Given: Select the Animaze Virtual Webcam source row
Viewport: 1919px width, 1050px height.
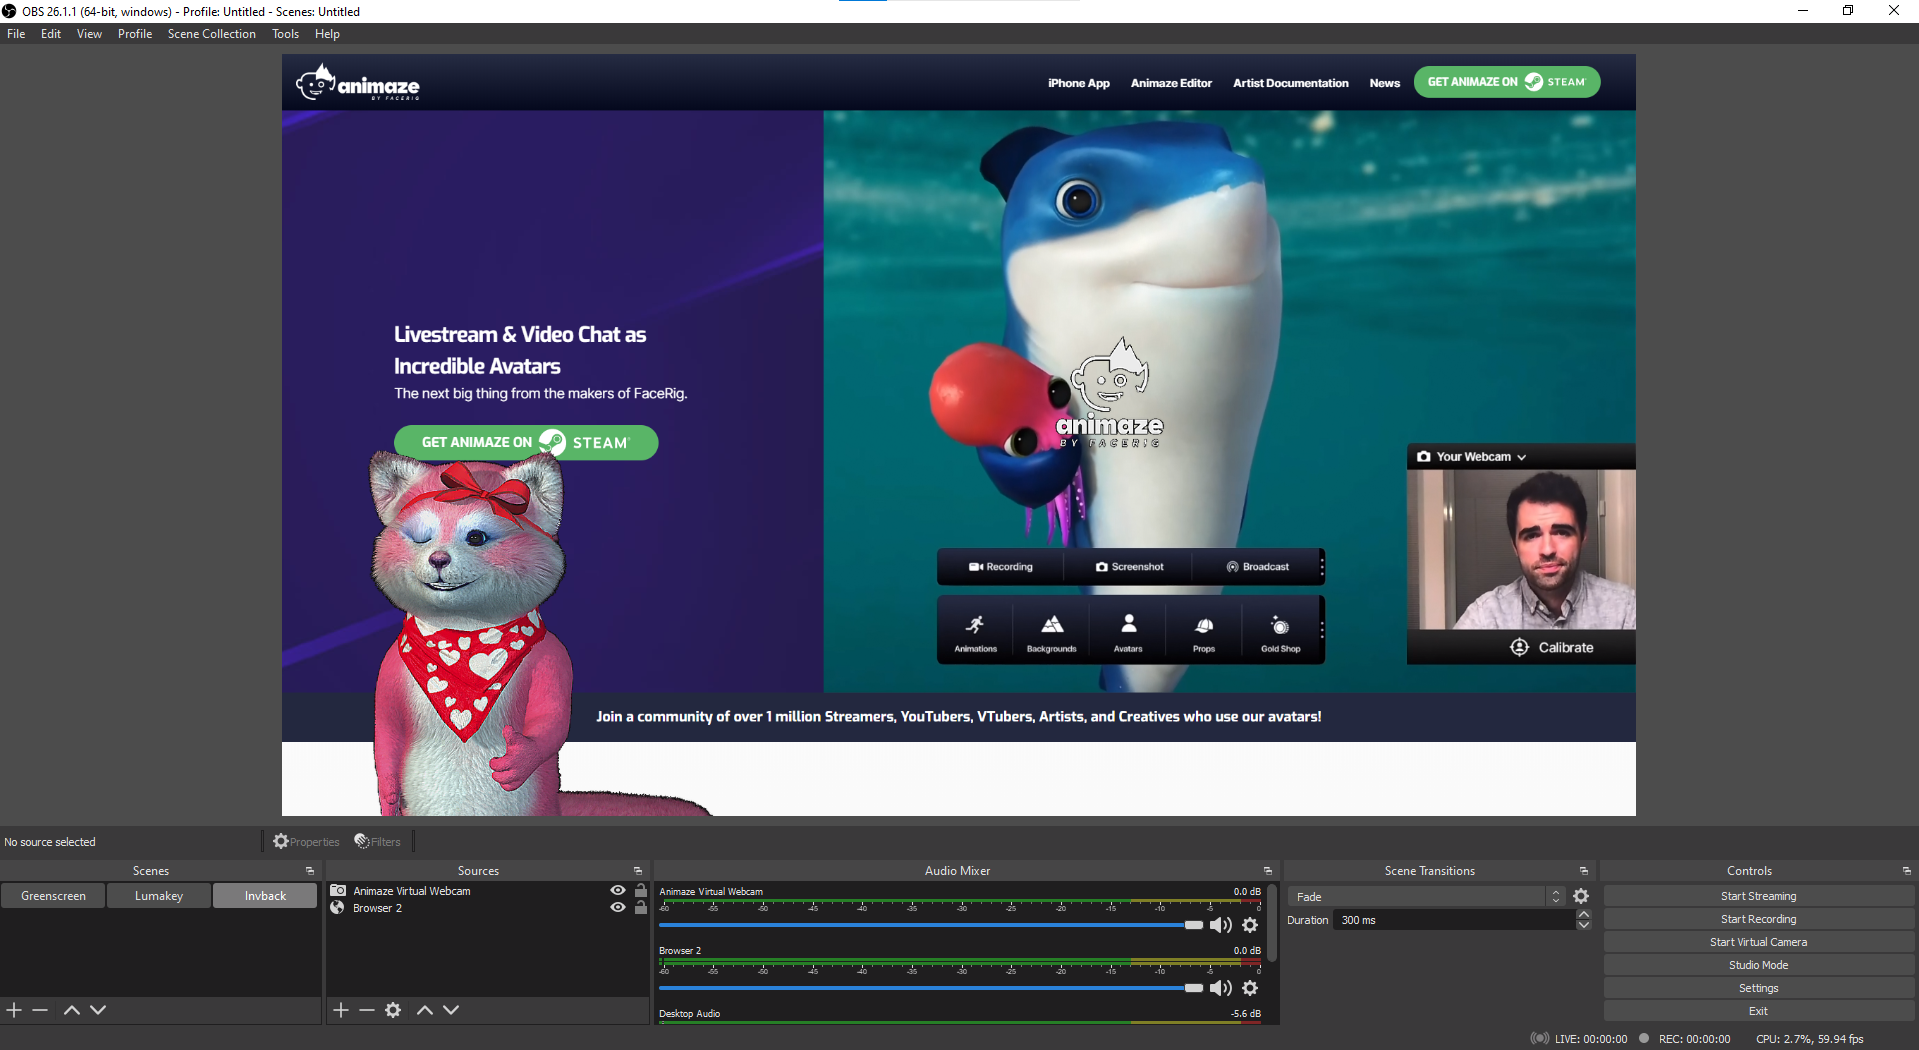Looking at the screenshot, I should coord(488,890).
